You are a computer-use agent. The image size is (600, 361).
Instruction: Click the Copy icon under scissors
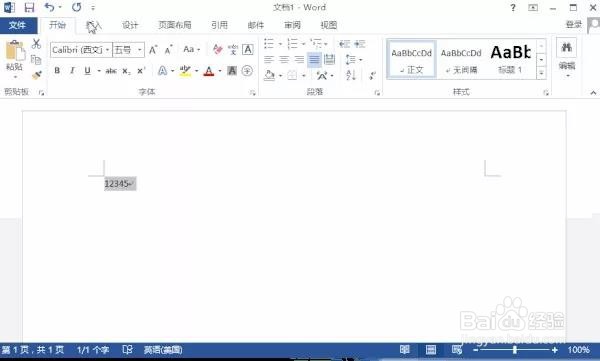pos(36,59)
